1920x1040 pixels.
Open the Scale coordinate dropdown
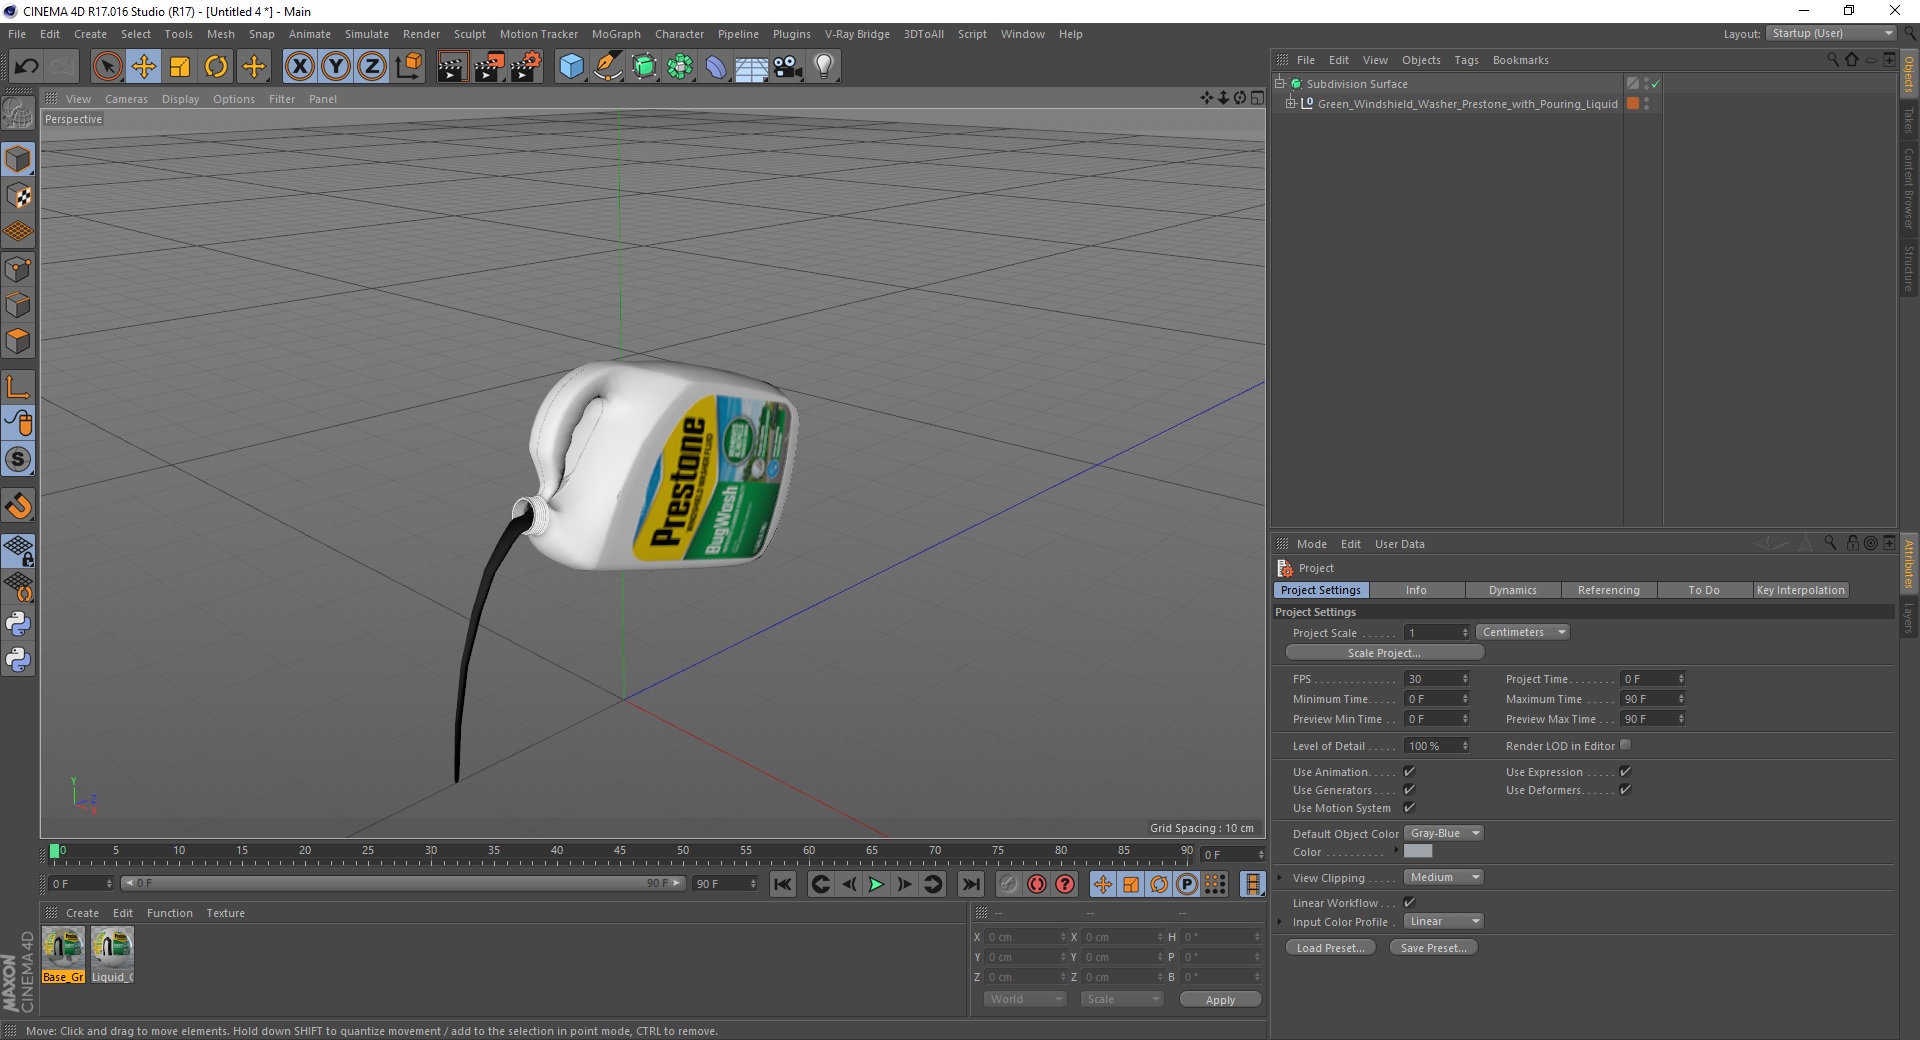pyautogui.click(x=1122, y=999)
